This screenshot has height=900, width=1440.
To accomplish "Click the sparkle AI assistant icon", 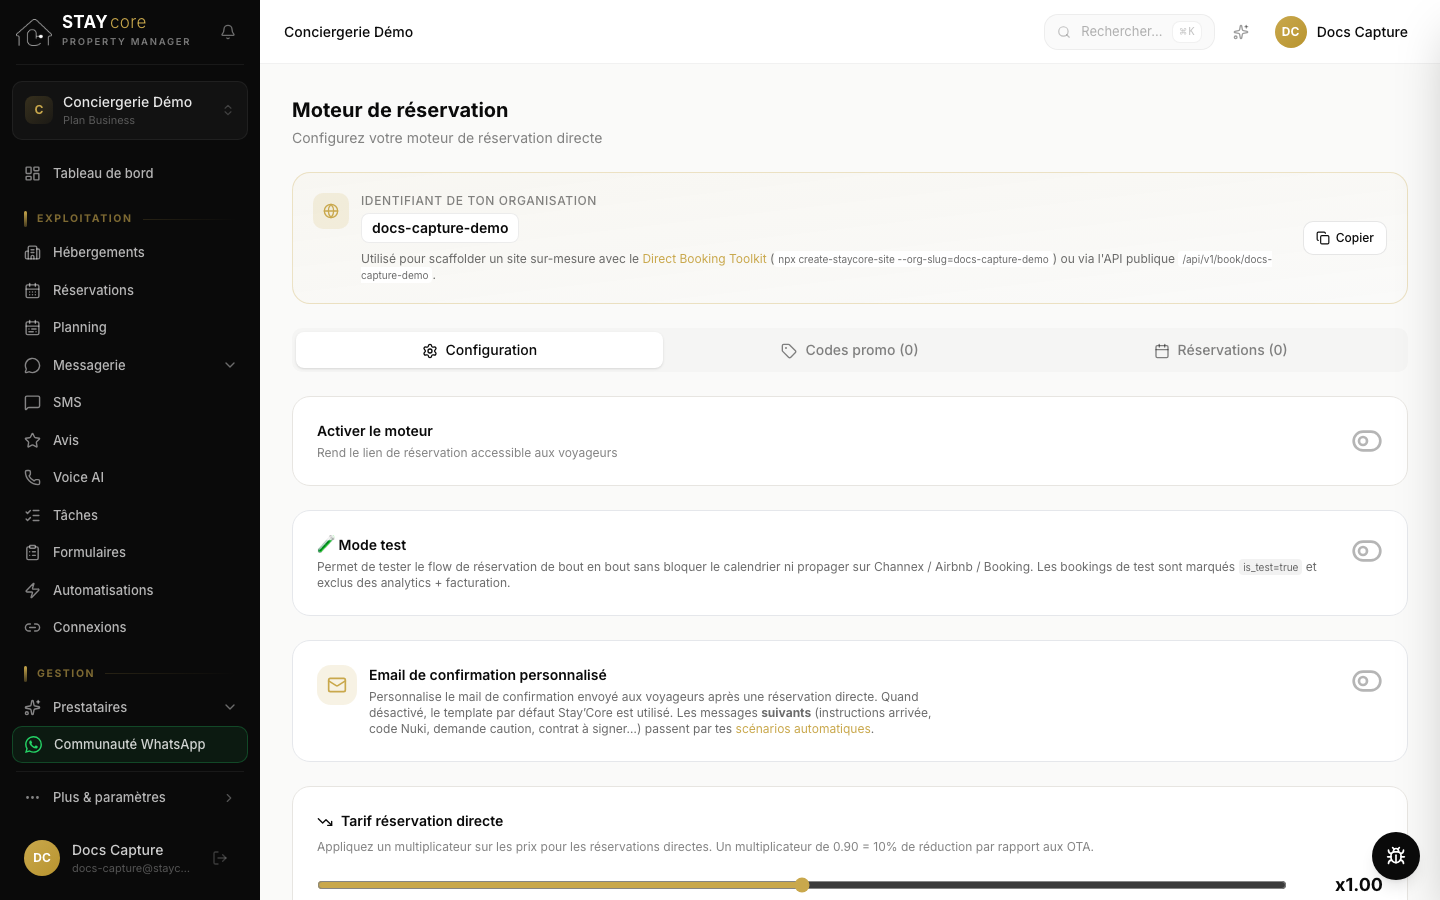I will (1241, 32).
